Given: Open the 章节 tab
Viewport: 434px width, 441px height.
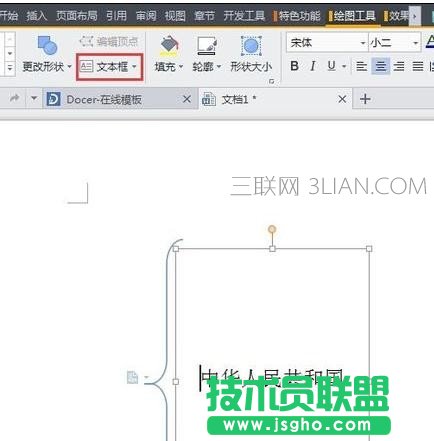Looking at the screenshot, I should 204,16.
